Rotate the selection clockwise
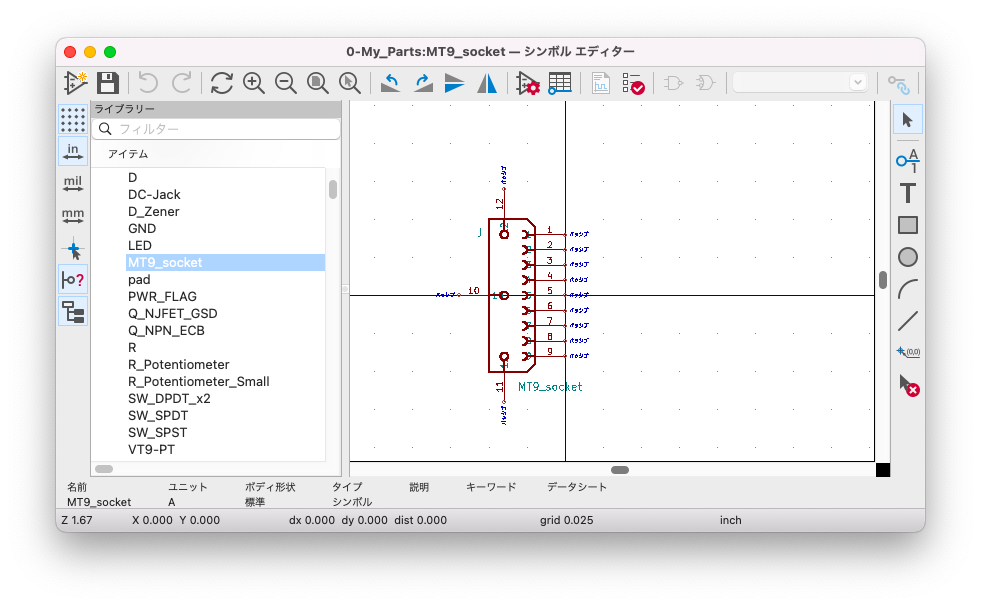 coord(423,83)
